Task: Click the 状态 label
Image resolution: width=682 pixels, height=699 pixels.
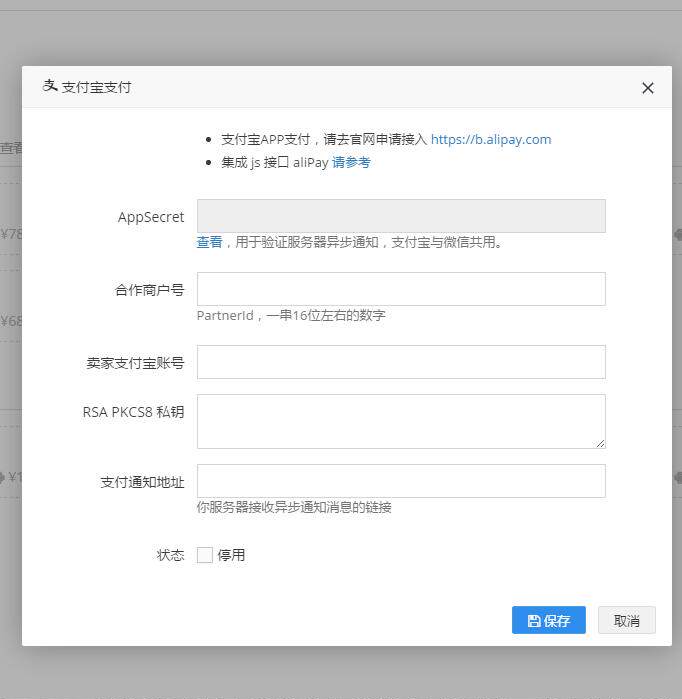Action: click(171, 555)
